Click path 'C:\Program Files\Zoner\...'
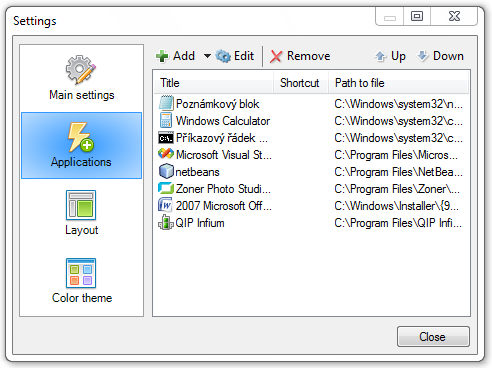The image size is (492, 368). [397, 189]
